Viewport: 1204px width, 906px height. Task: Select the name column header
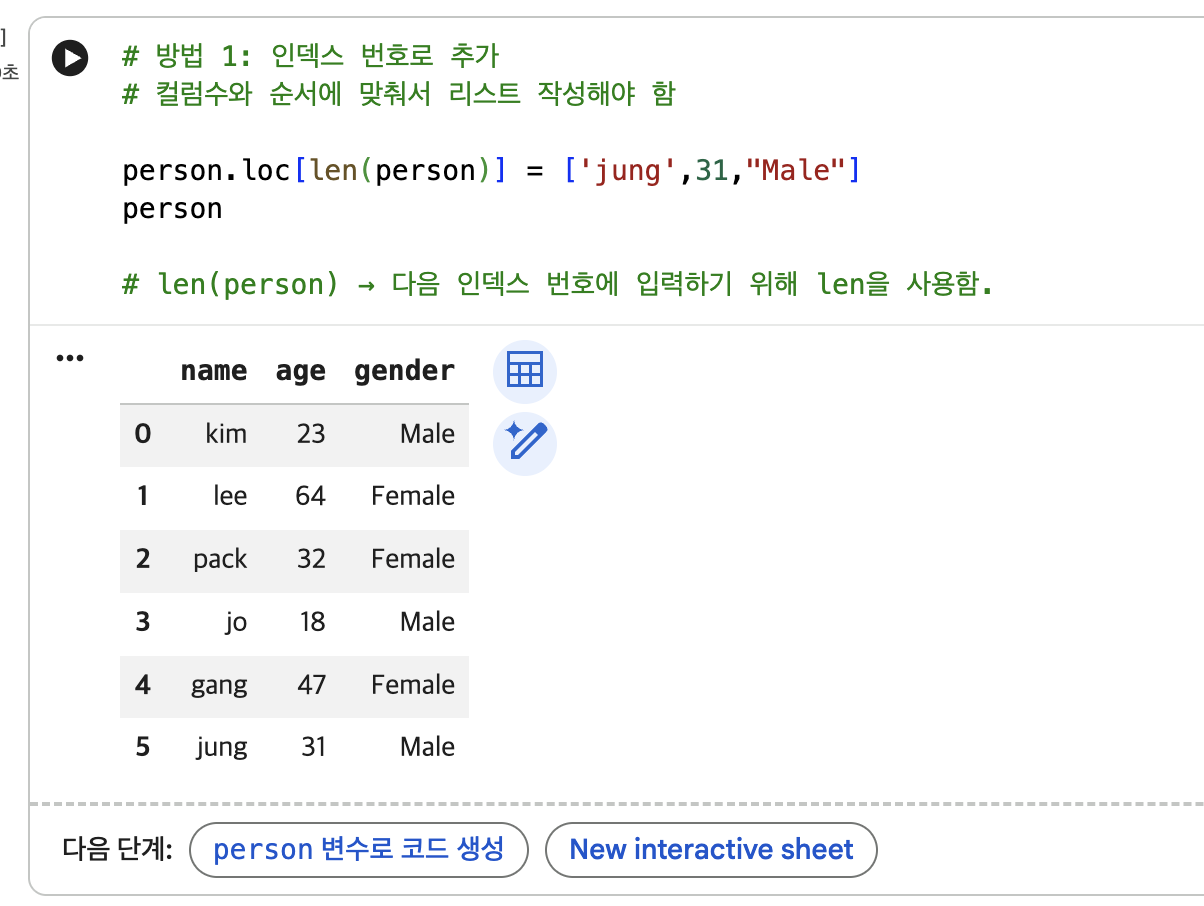click(213, 371)
